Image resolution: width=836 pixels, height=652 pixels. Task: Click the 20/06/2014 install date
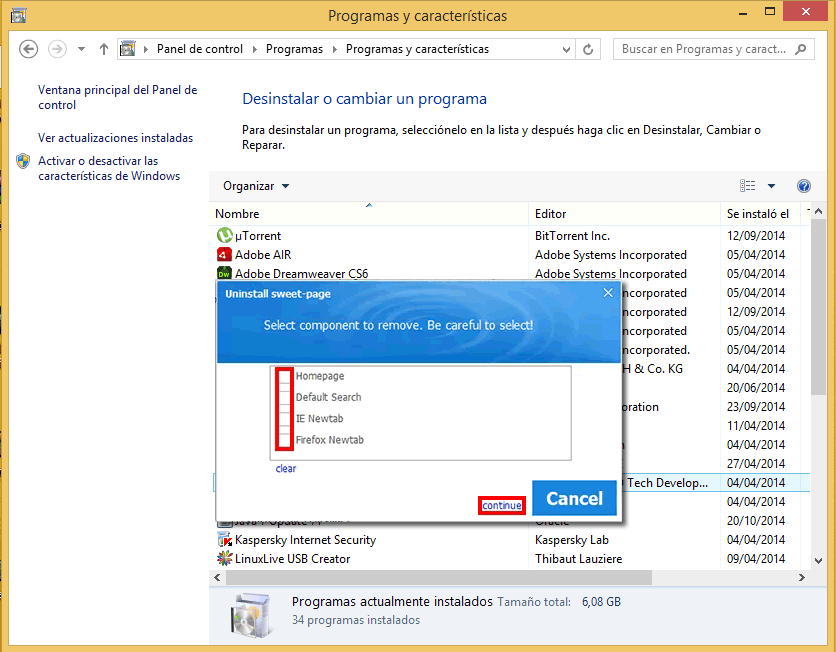tap(755, 388)
